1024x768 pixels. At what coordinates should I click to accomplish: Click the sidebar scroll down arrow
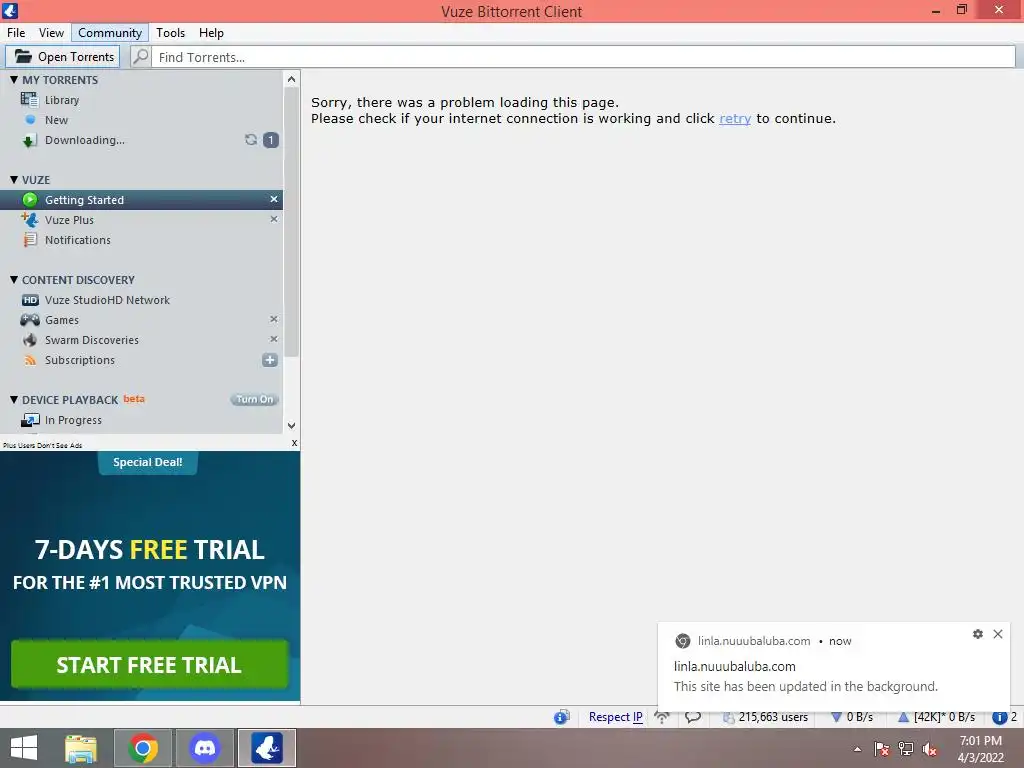[x=291, y=425]
